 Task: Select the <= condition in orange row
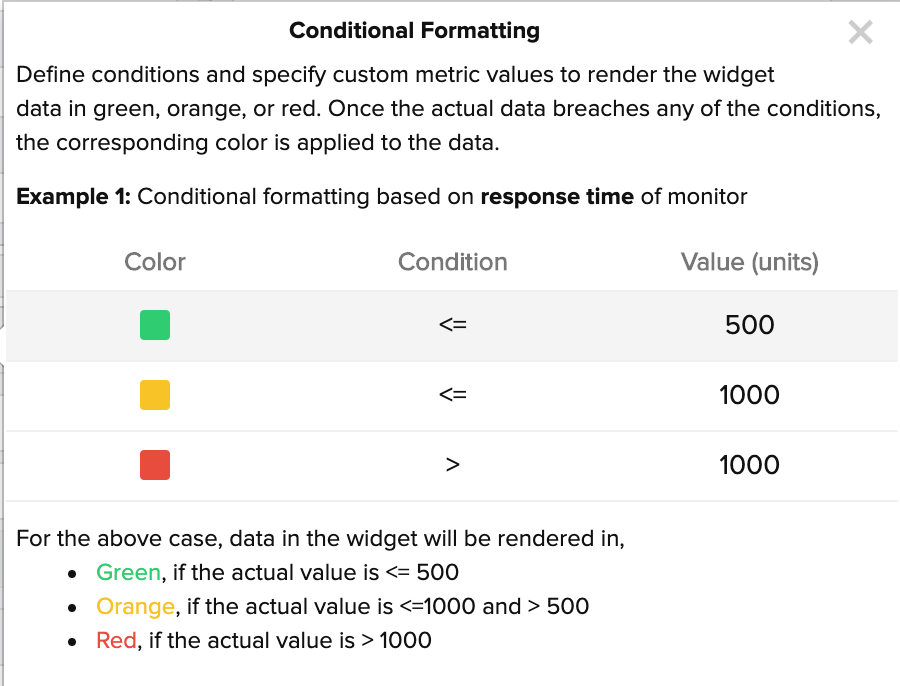click(x=452, y=395)
